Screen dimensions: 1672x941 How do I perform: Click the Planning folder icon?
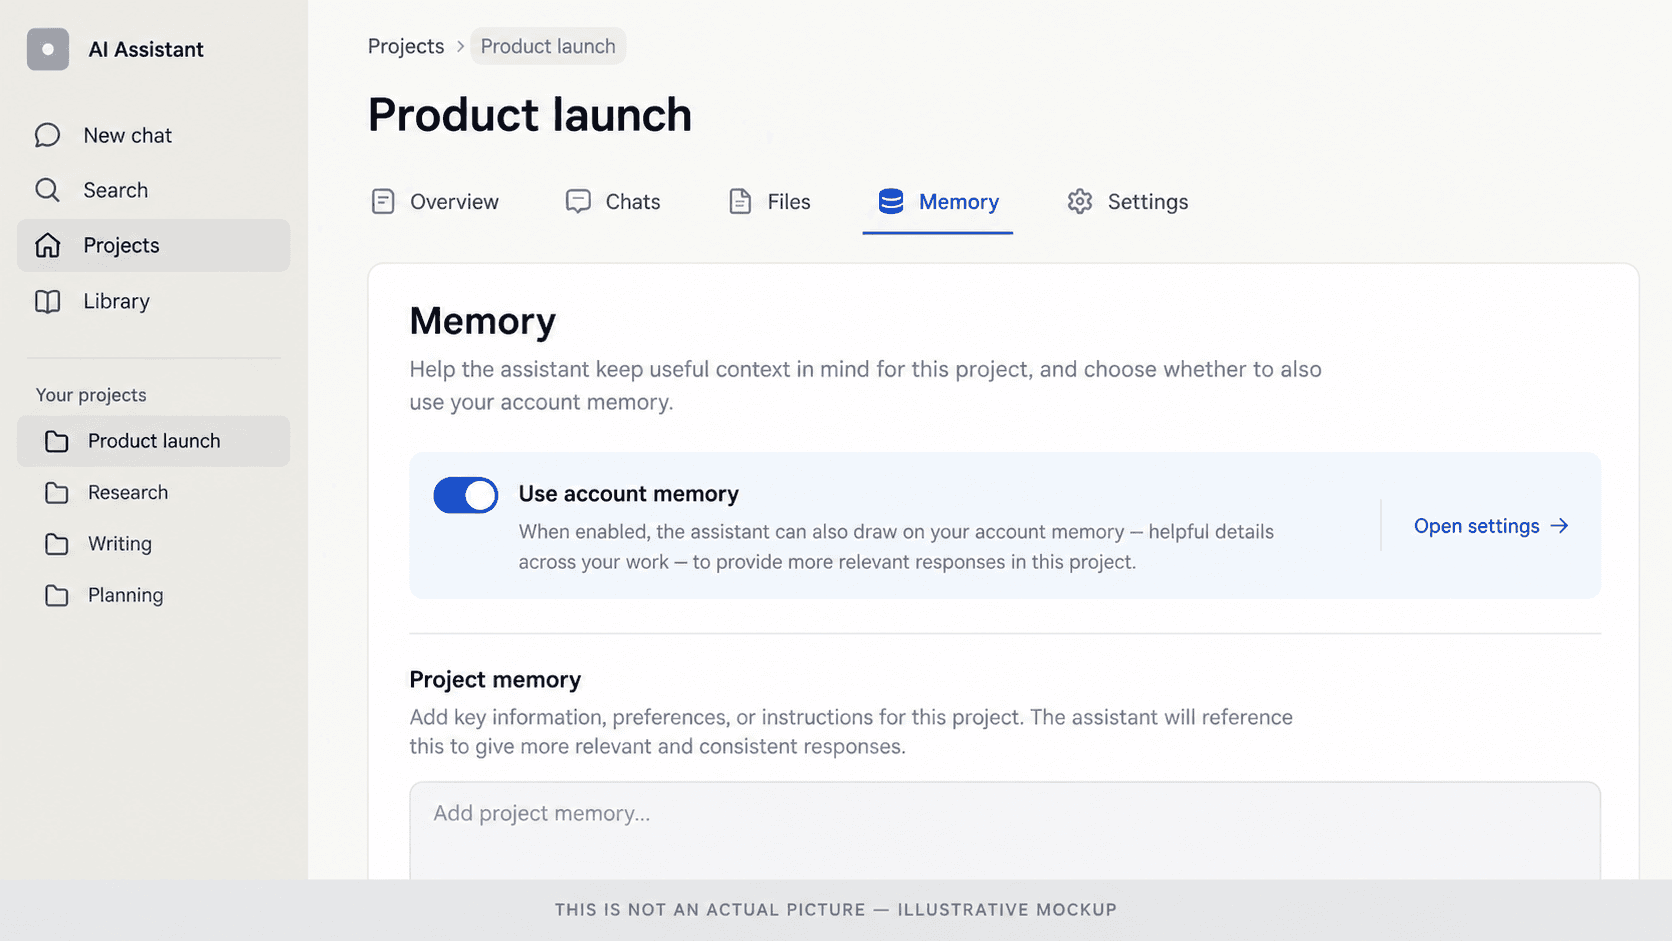click(57, 595)
